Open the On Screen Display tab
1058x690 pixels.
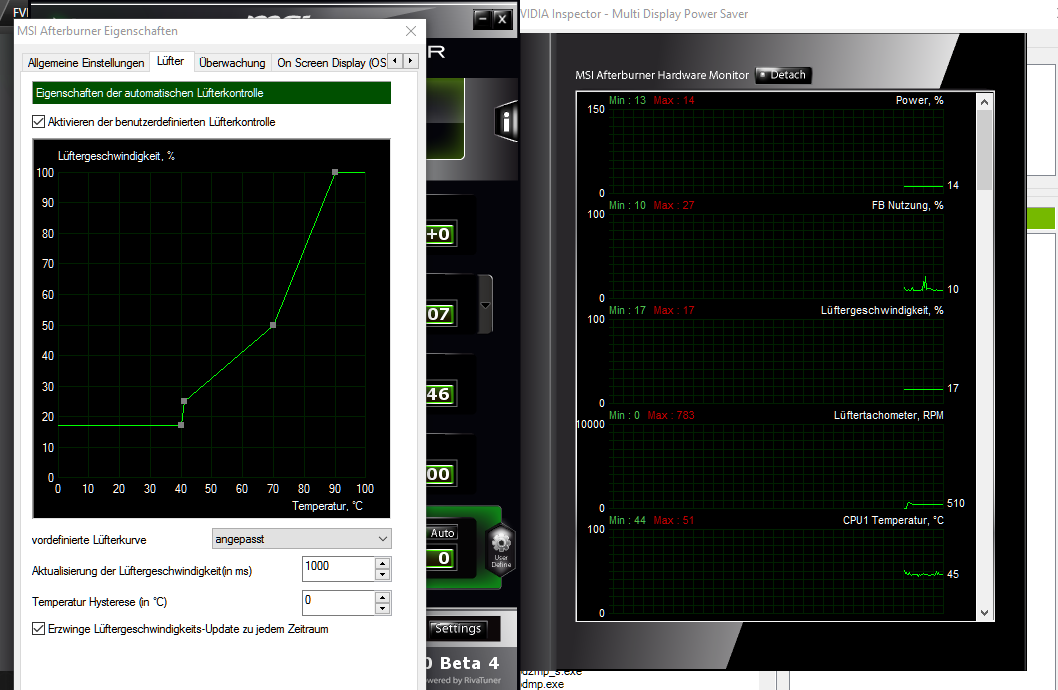coord(329,63)
